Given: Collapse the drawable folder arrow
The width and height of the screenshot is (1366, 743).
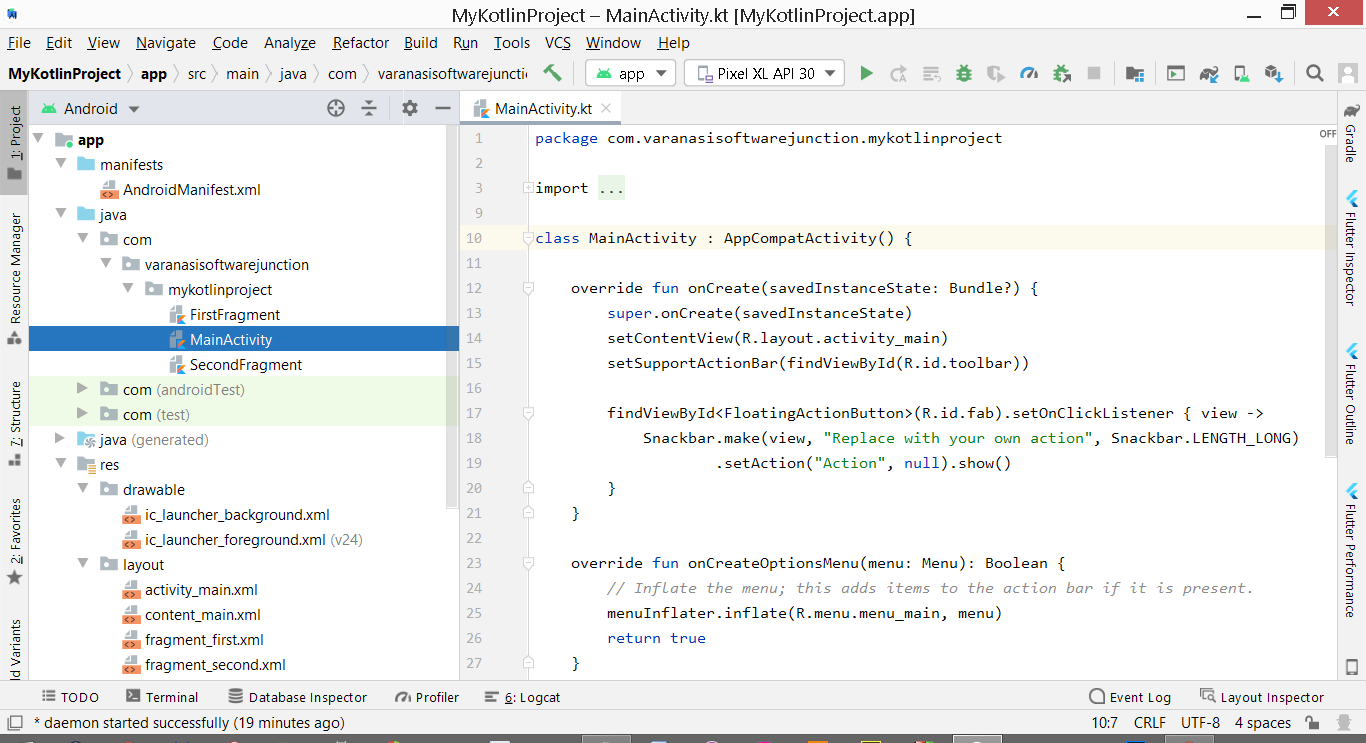Looking at the screenshot, I should (x=84, y=489).
